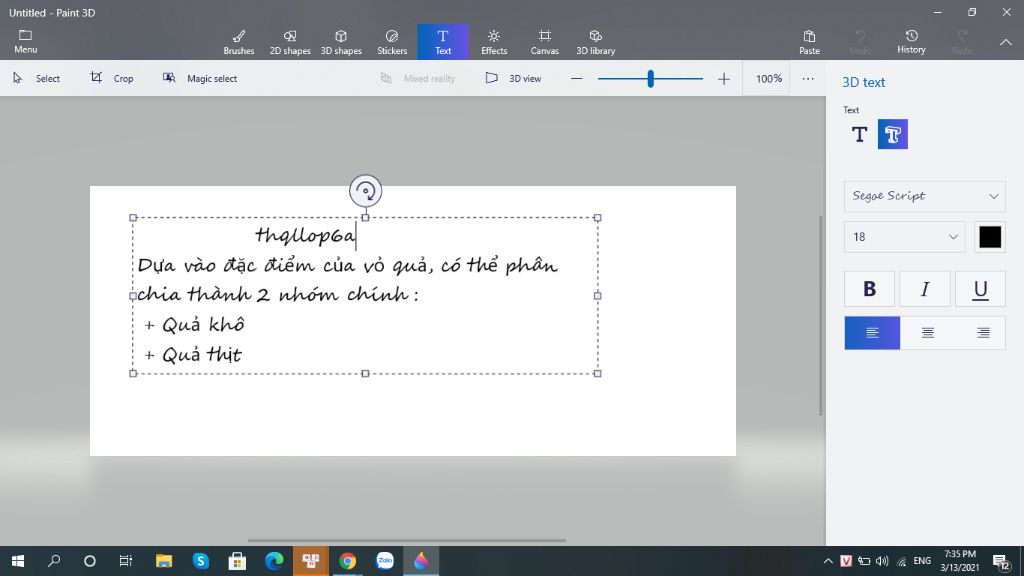Open Google Chrome from the taskbar
The height and width of the screenshot is (576, 1024).
tap(347, 561)
